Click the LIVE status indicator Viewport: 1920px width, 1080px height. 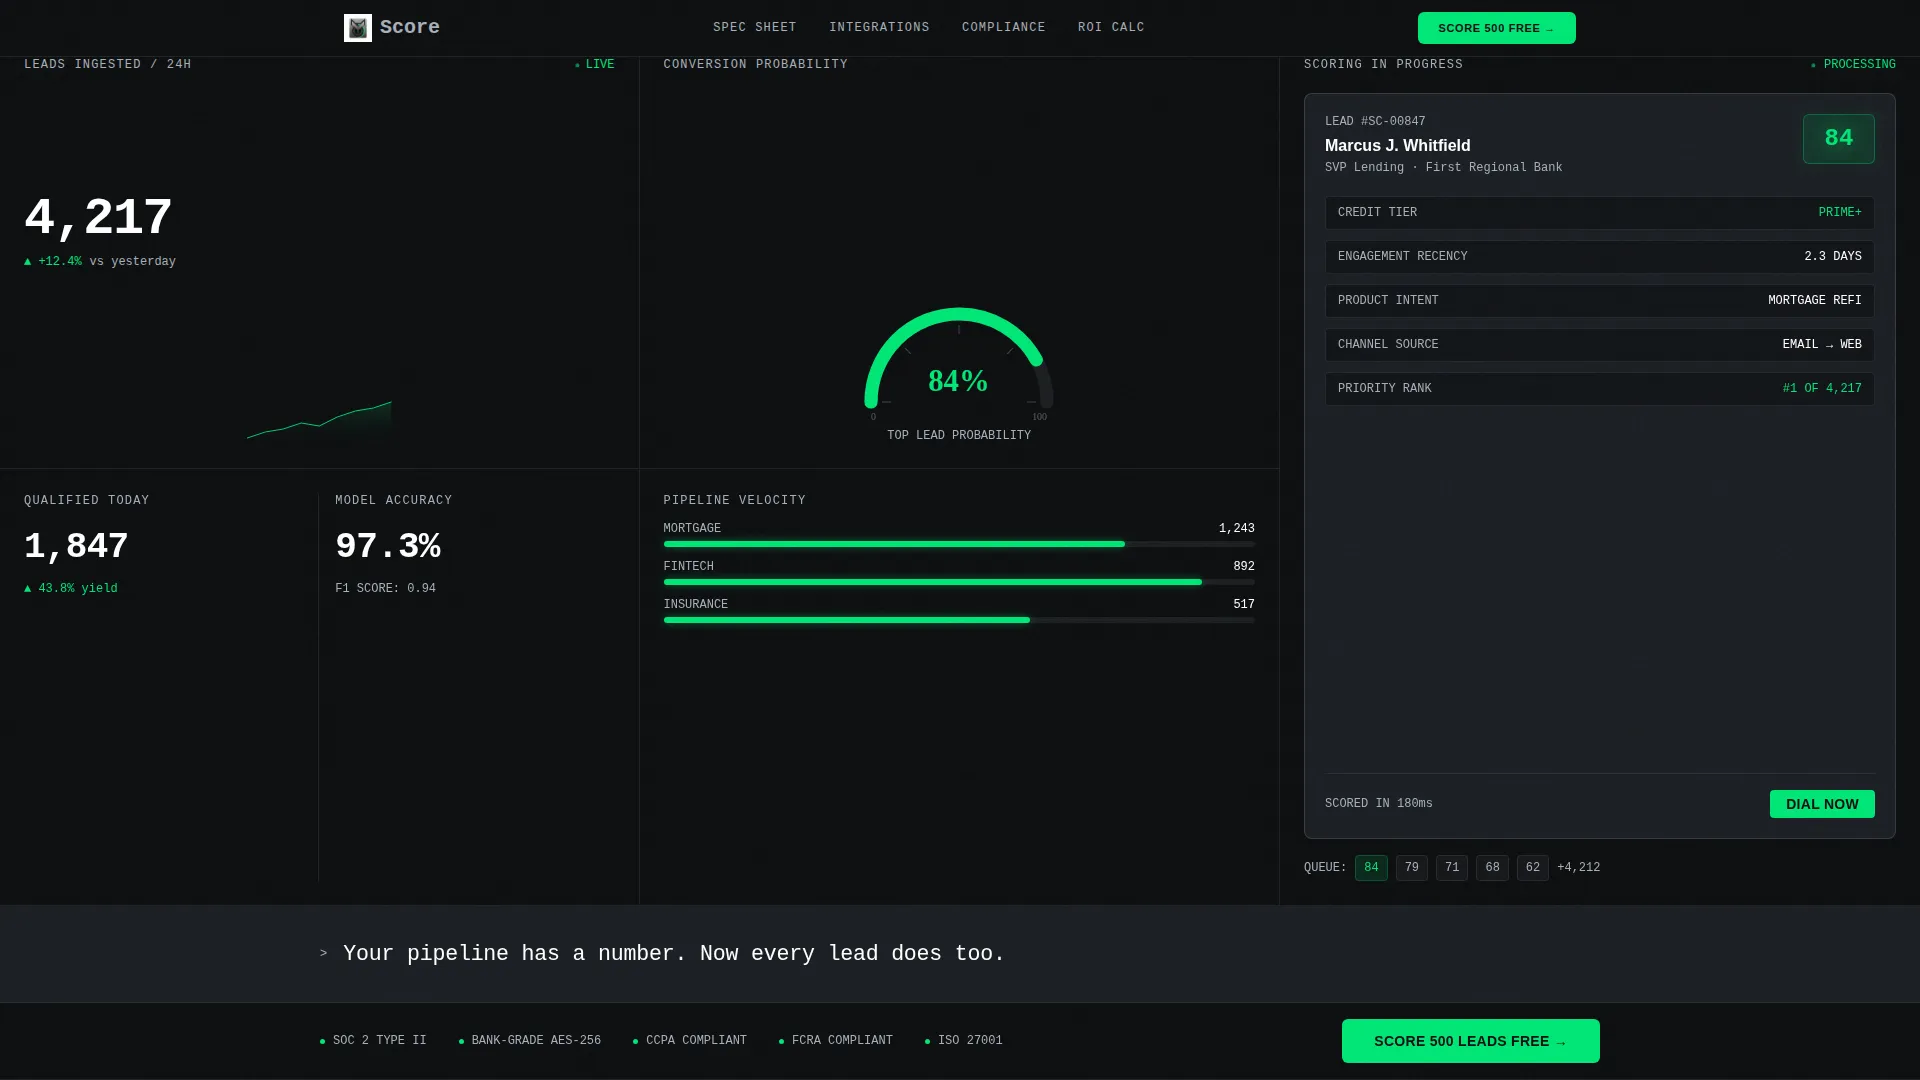(x=595, y=65)
